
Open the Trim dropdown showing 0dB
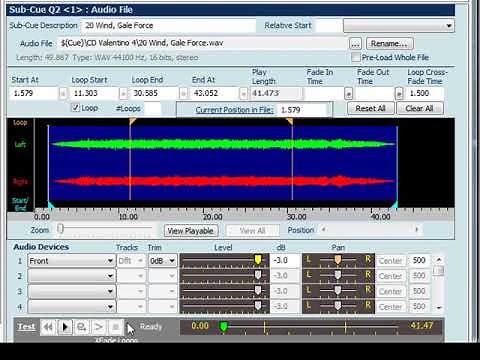click(162, 261)
